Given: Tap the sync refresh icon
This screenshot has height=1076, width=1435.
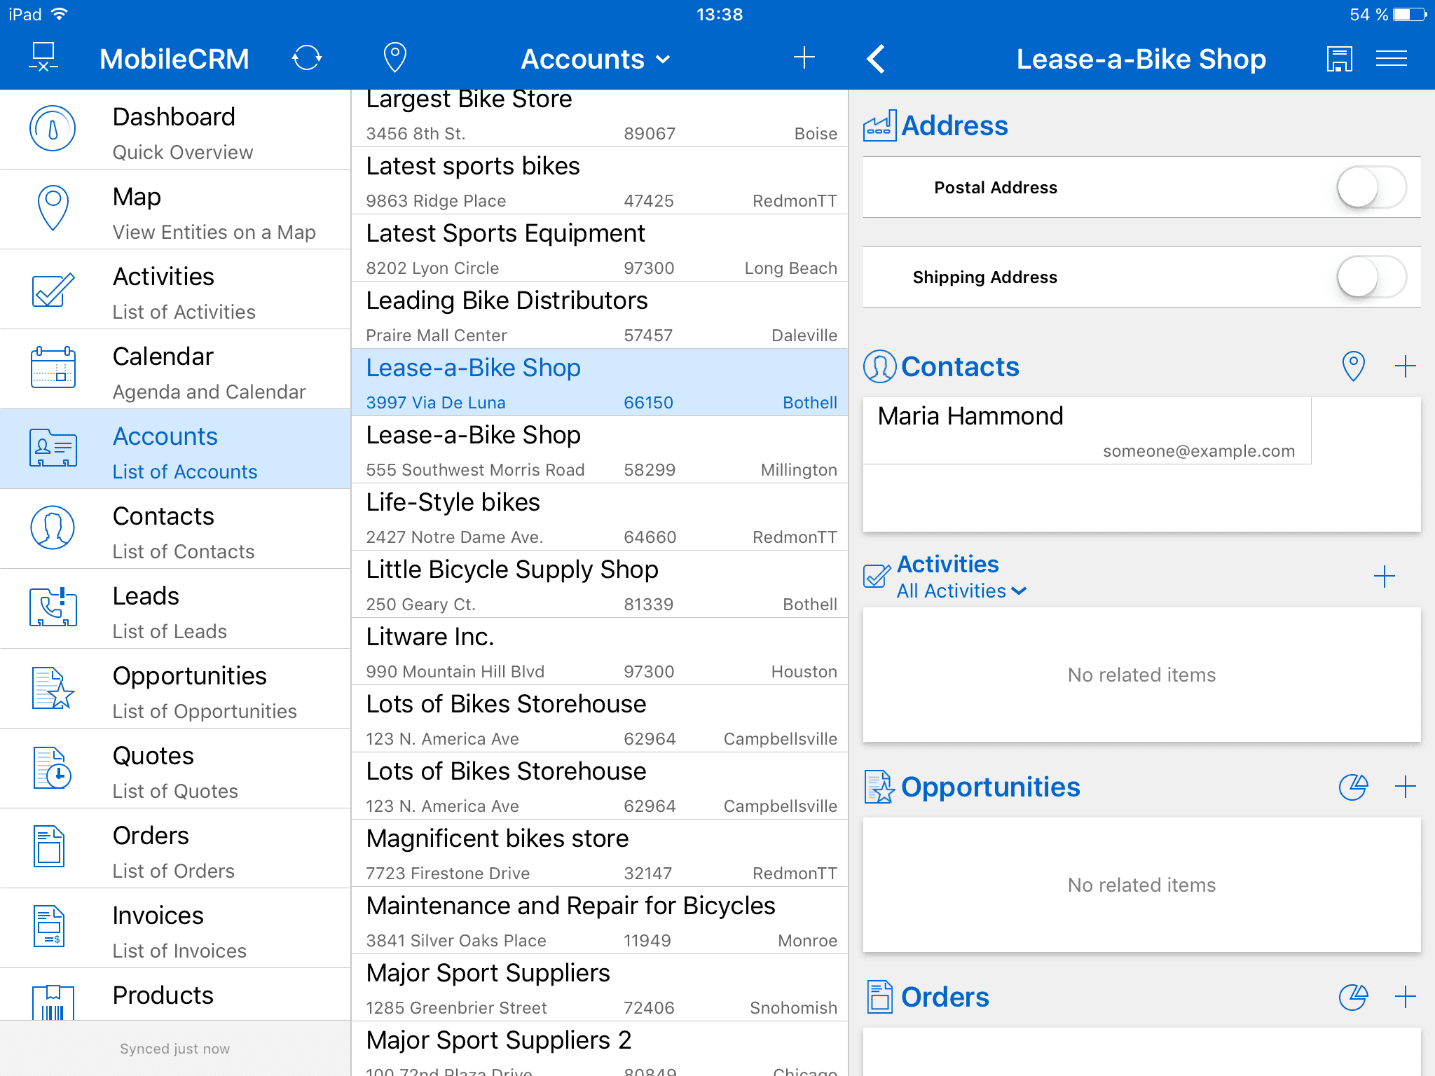Looking at the screenshot, I should pos(307,58).
